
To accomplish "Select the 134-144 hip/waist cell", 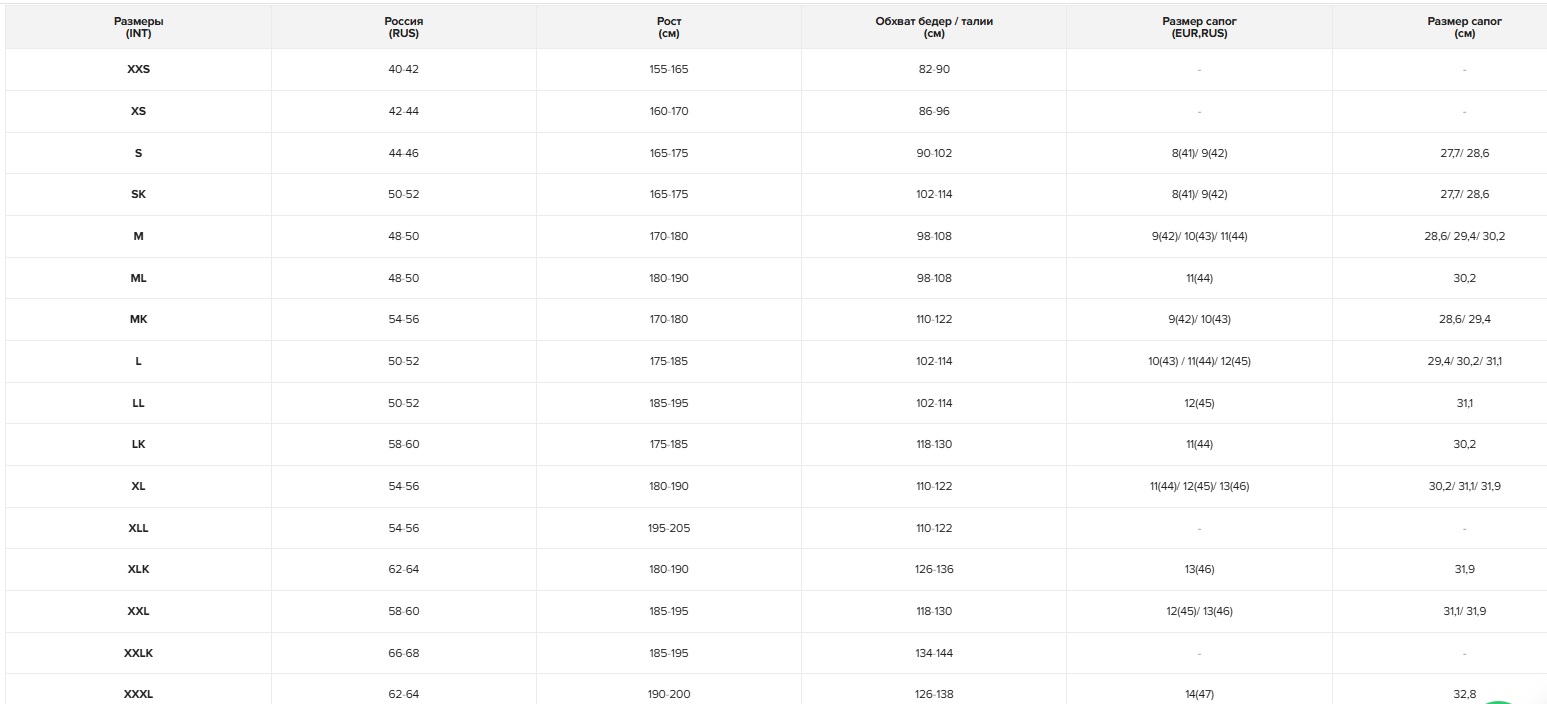I will 934,653.
